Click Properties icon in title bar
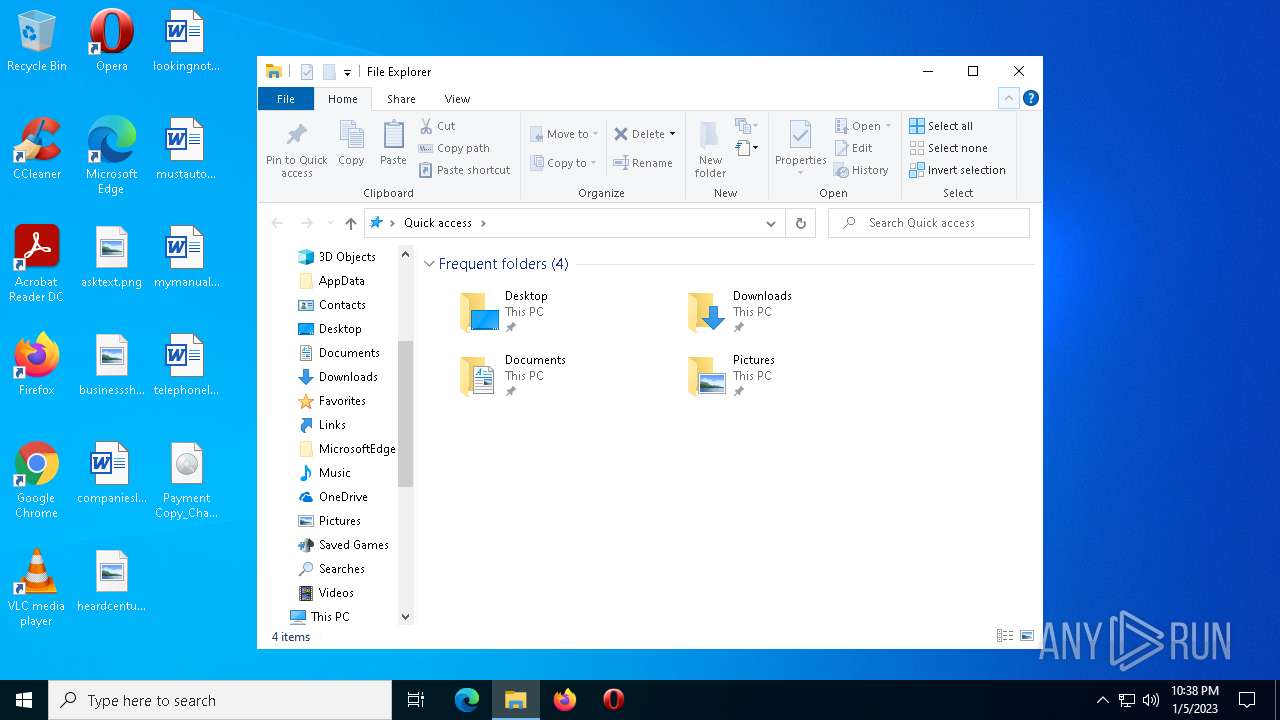 307,72
